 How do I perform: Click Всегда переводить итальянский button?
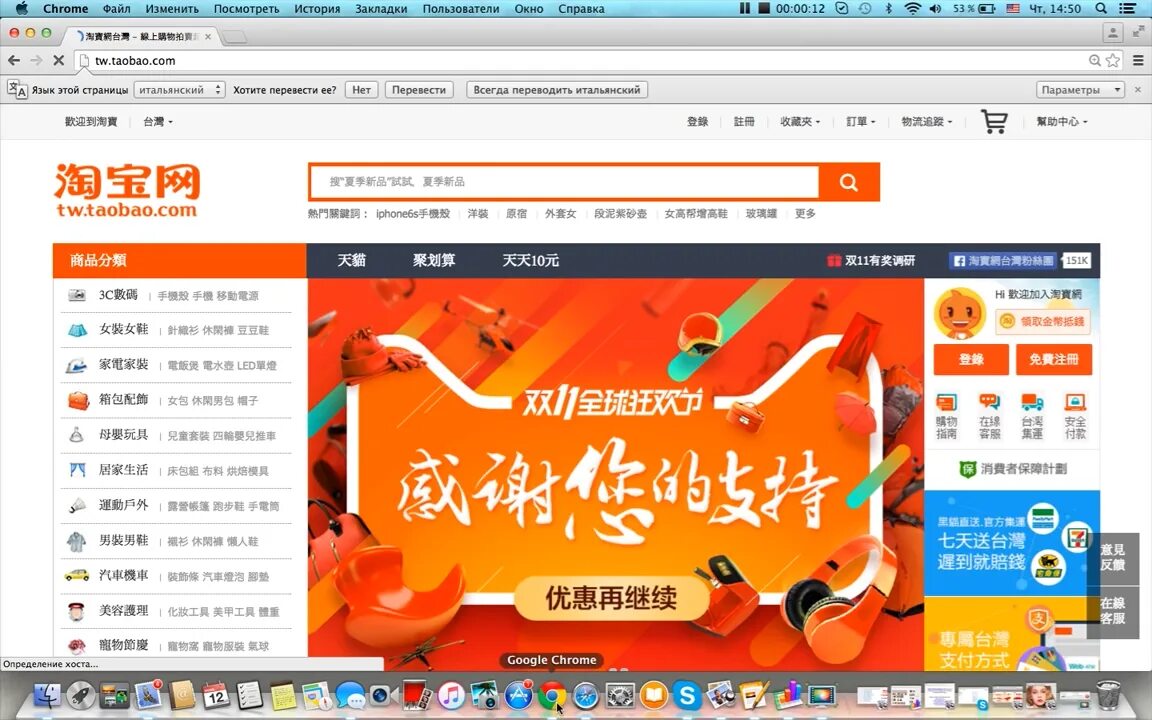pyautogui.click(x=557, y=90)
